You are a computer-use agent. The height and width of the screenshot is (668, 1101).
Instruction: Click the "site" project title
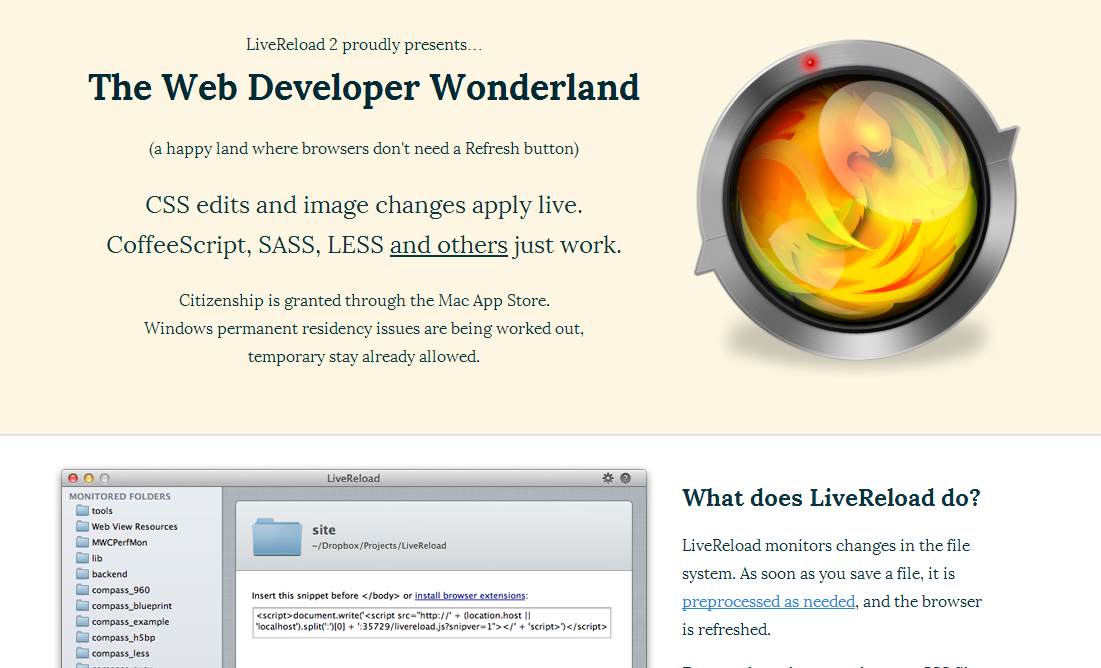click(324, 530)
